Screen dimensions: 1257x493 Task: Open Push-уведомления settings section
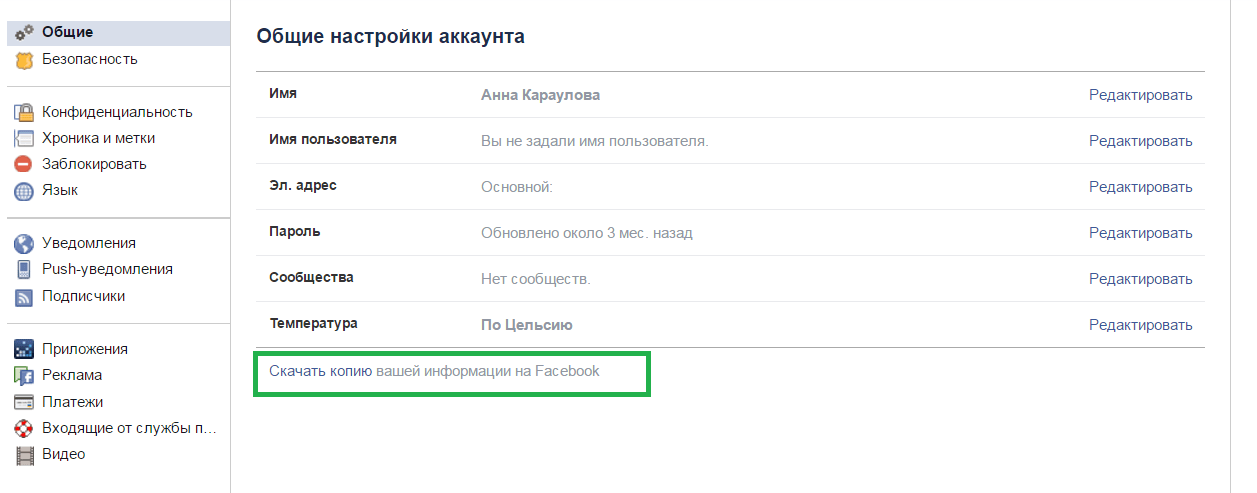coord(107,269)
